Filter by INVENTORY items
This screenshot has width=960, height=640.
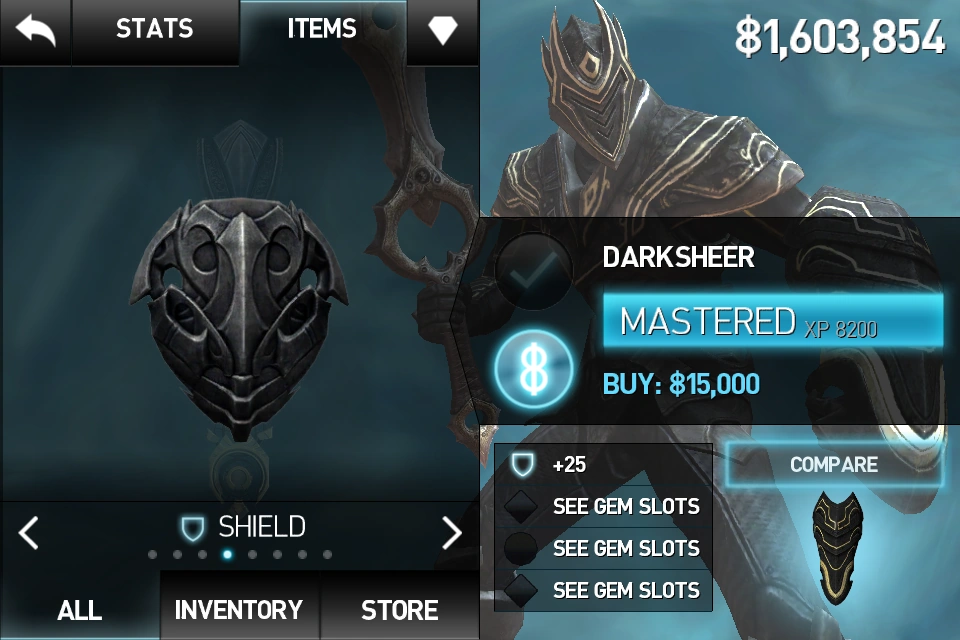click(x=239, y=610)
